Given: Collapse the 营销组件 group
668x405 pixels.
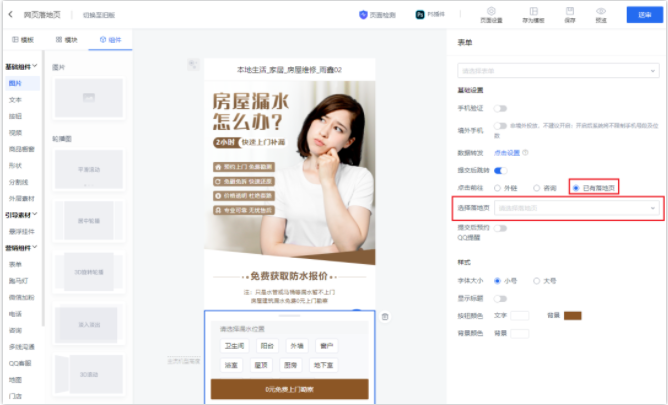Looking at the screenshot, I should (21, 247).
